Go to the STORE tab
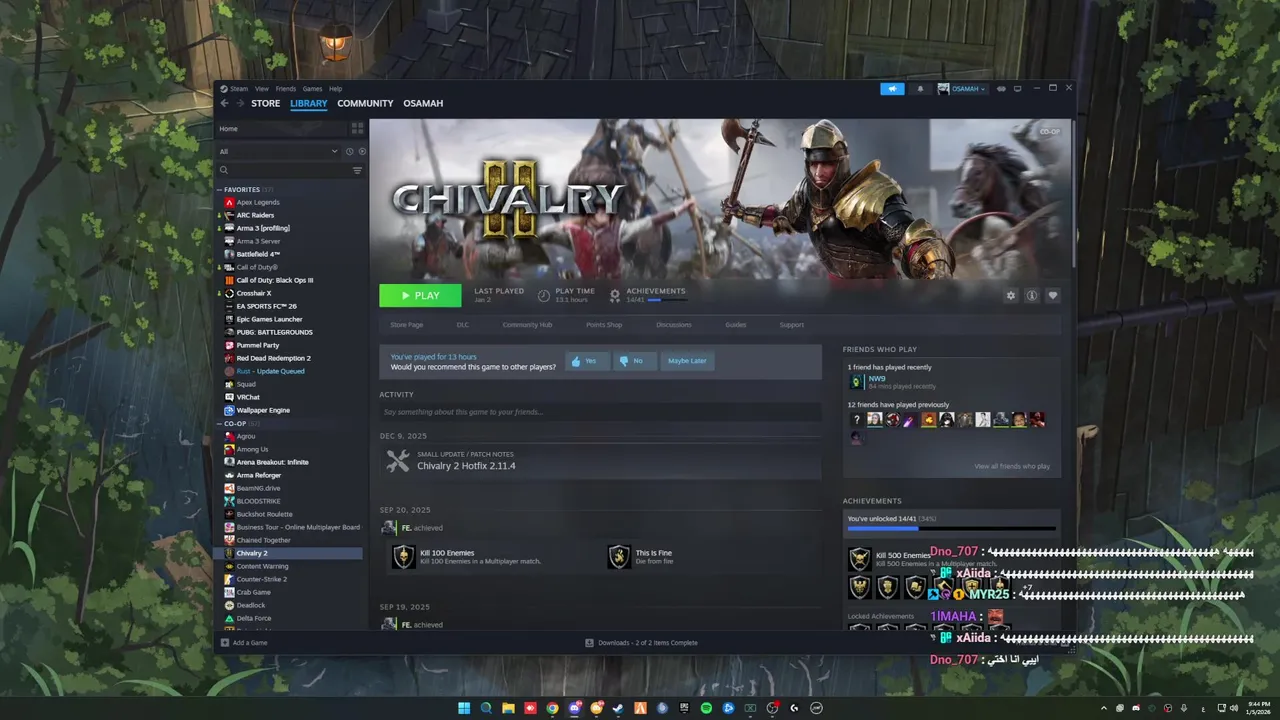 [x=265, y=103]
